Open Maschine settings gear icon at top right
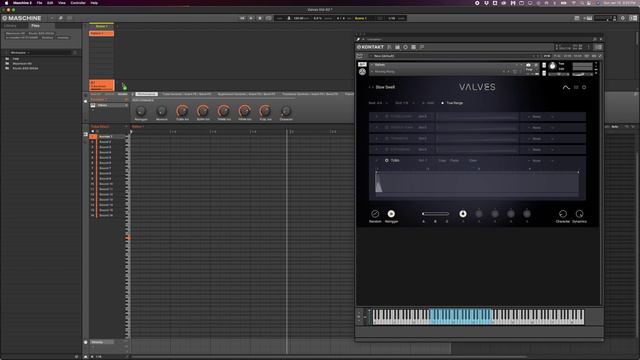 [622, 18]
